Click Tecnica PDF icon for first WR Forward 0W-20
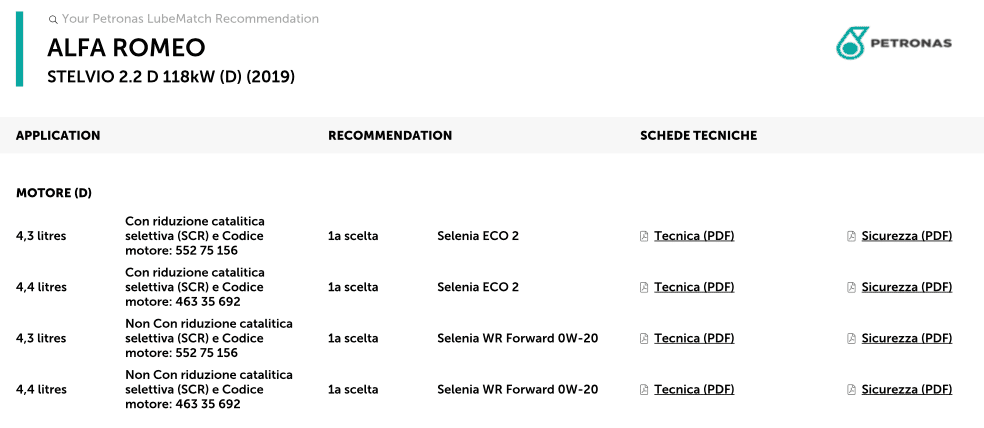Image resolution: width=984 pixels, height=428 pixels. tap(644, 338)
